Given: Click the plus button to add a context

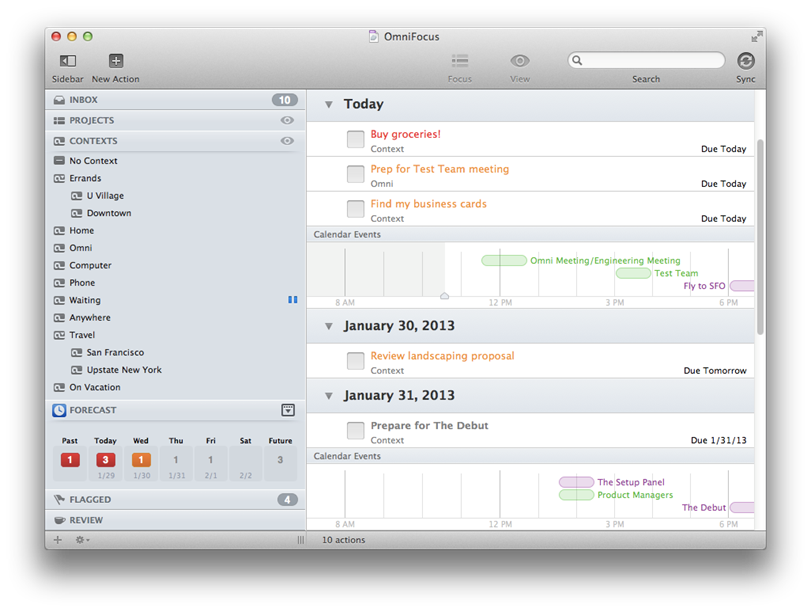Looking at the screenshot, I should pos(57,539).
